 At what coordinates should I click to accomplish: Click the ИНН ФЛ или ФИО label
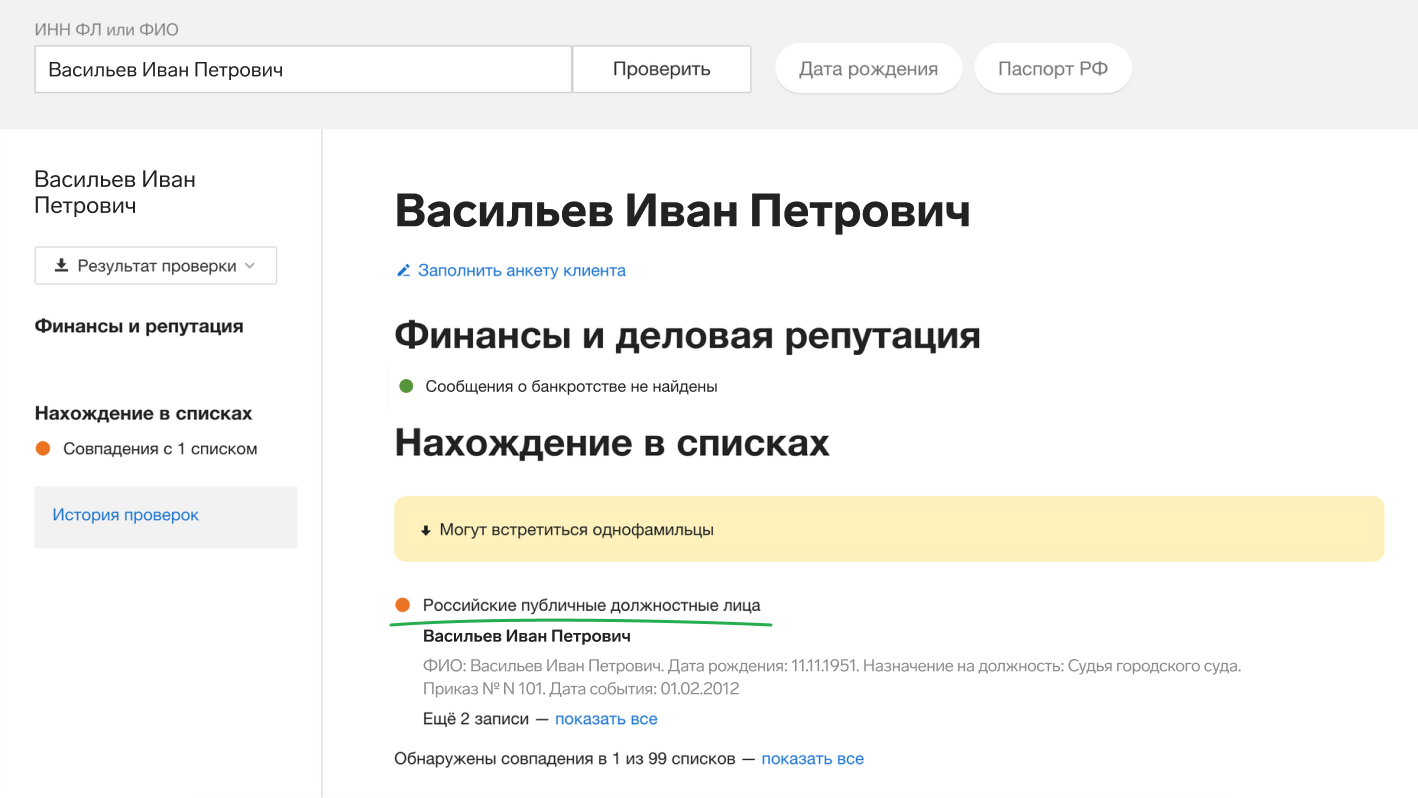(x=106, y=29)
